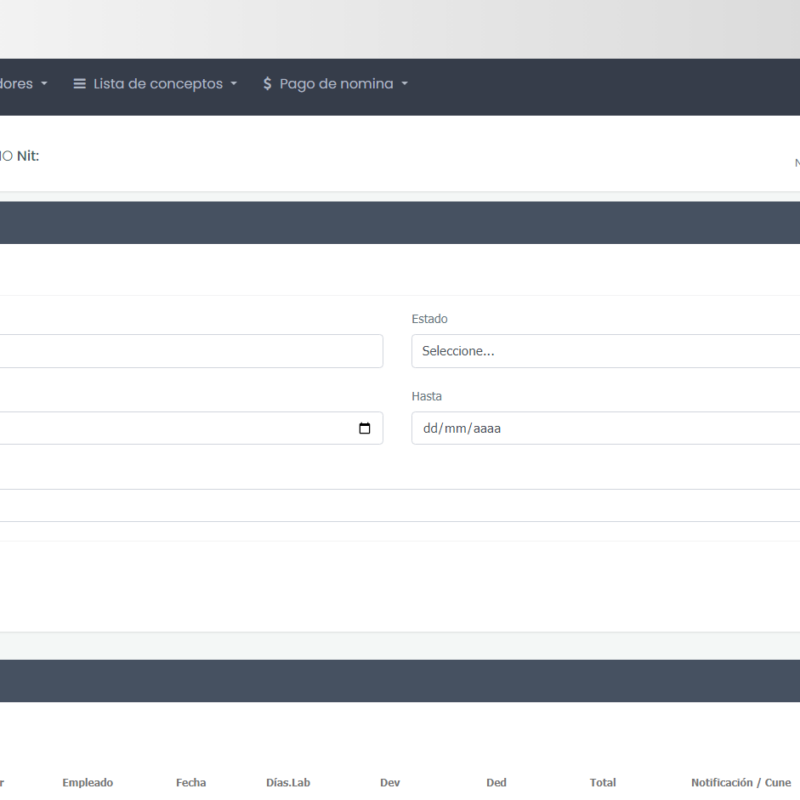800x800 pixels.
Task: Focus the text input left of Estado
Action: coord(190,351)
